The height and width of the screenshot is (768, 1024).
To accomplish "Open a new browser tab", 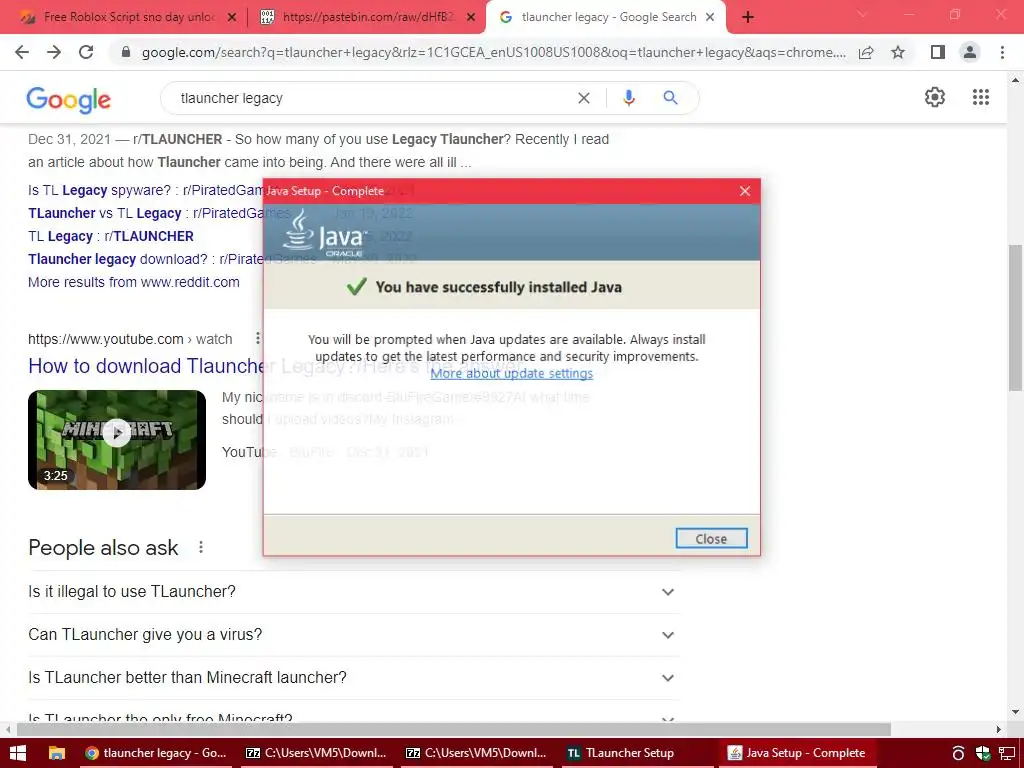I will coord(748,17).
